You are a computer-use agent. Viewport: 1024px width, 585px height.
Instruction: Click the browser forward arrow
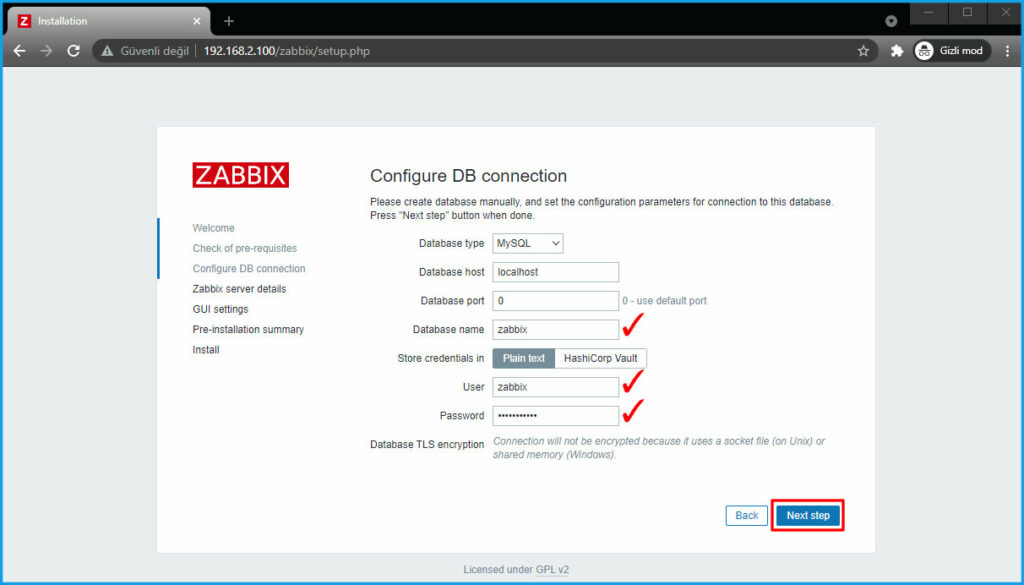pyautogui.click(x=46, y=51)
